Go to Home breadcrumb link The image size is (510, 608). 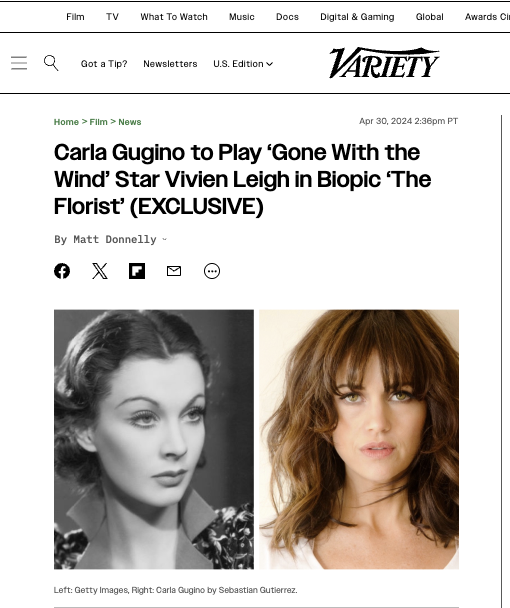(66, 122)
